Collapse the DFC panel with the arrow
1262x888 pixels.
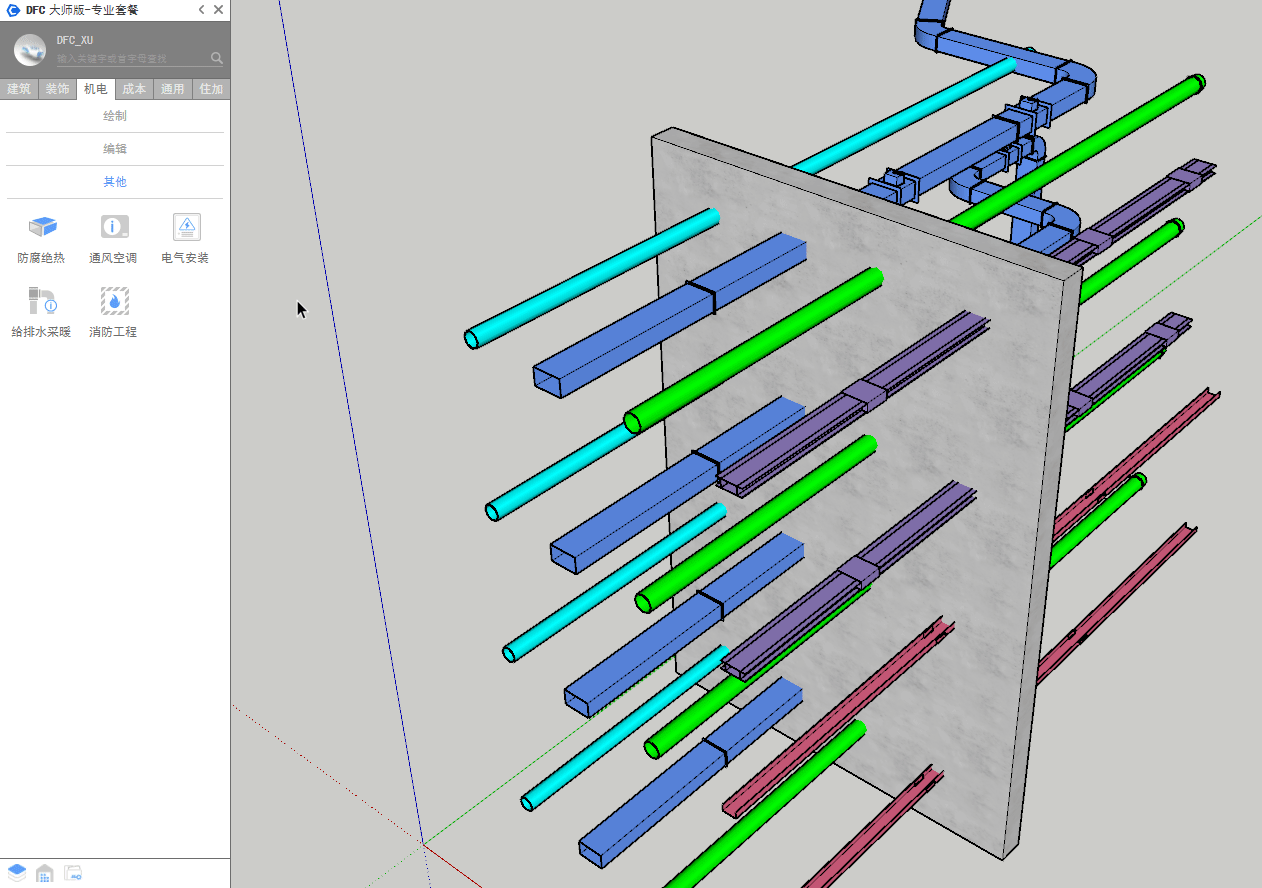tap(201, 10)
